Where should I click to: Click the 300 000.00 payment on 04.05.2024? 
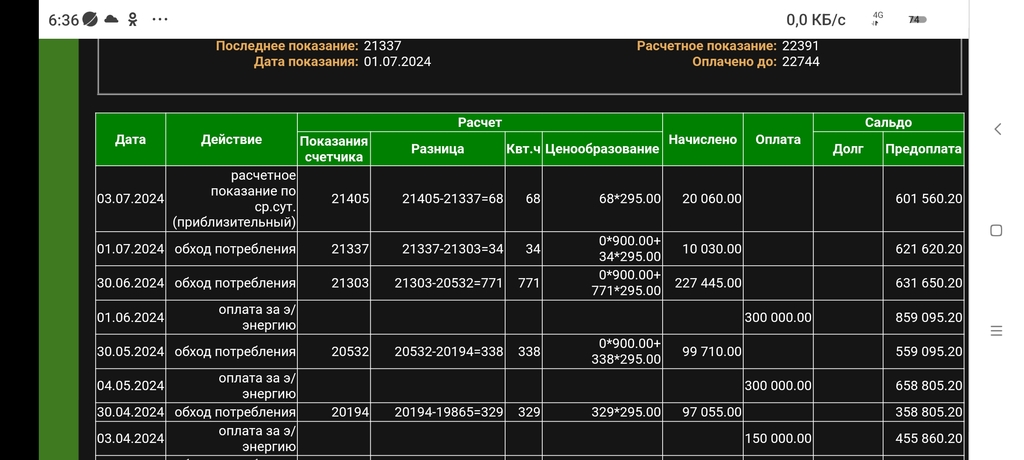(x=778, y=386)
